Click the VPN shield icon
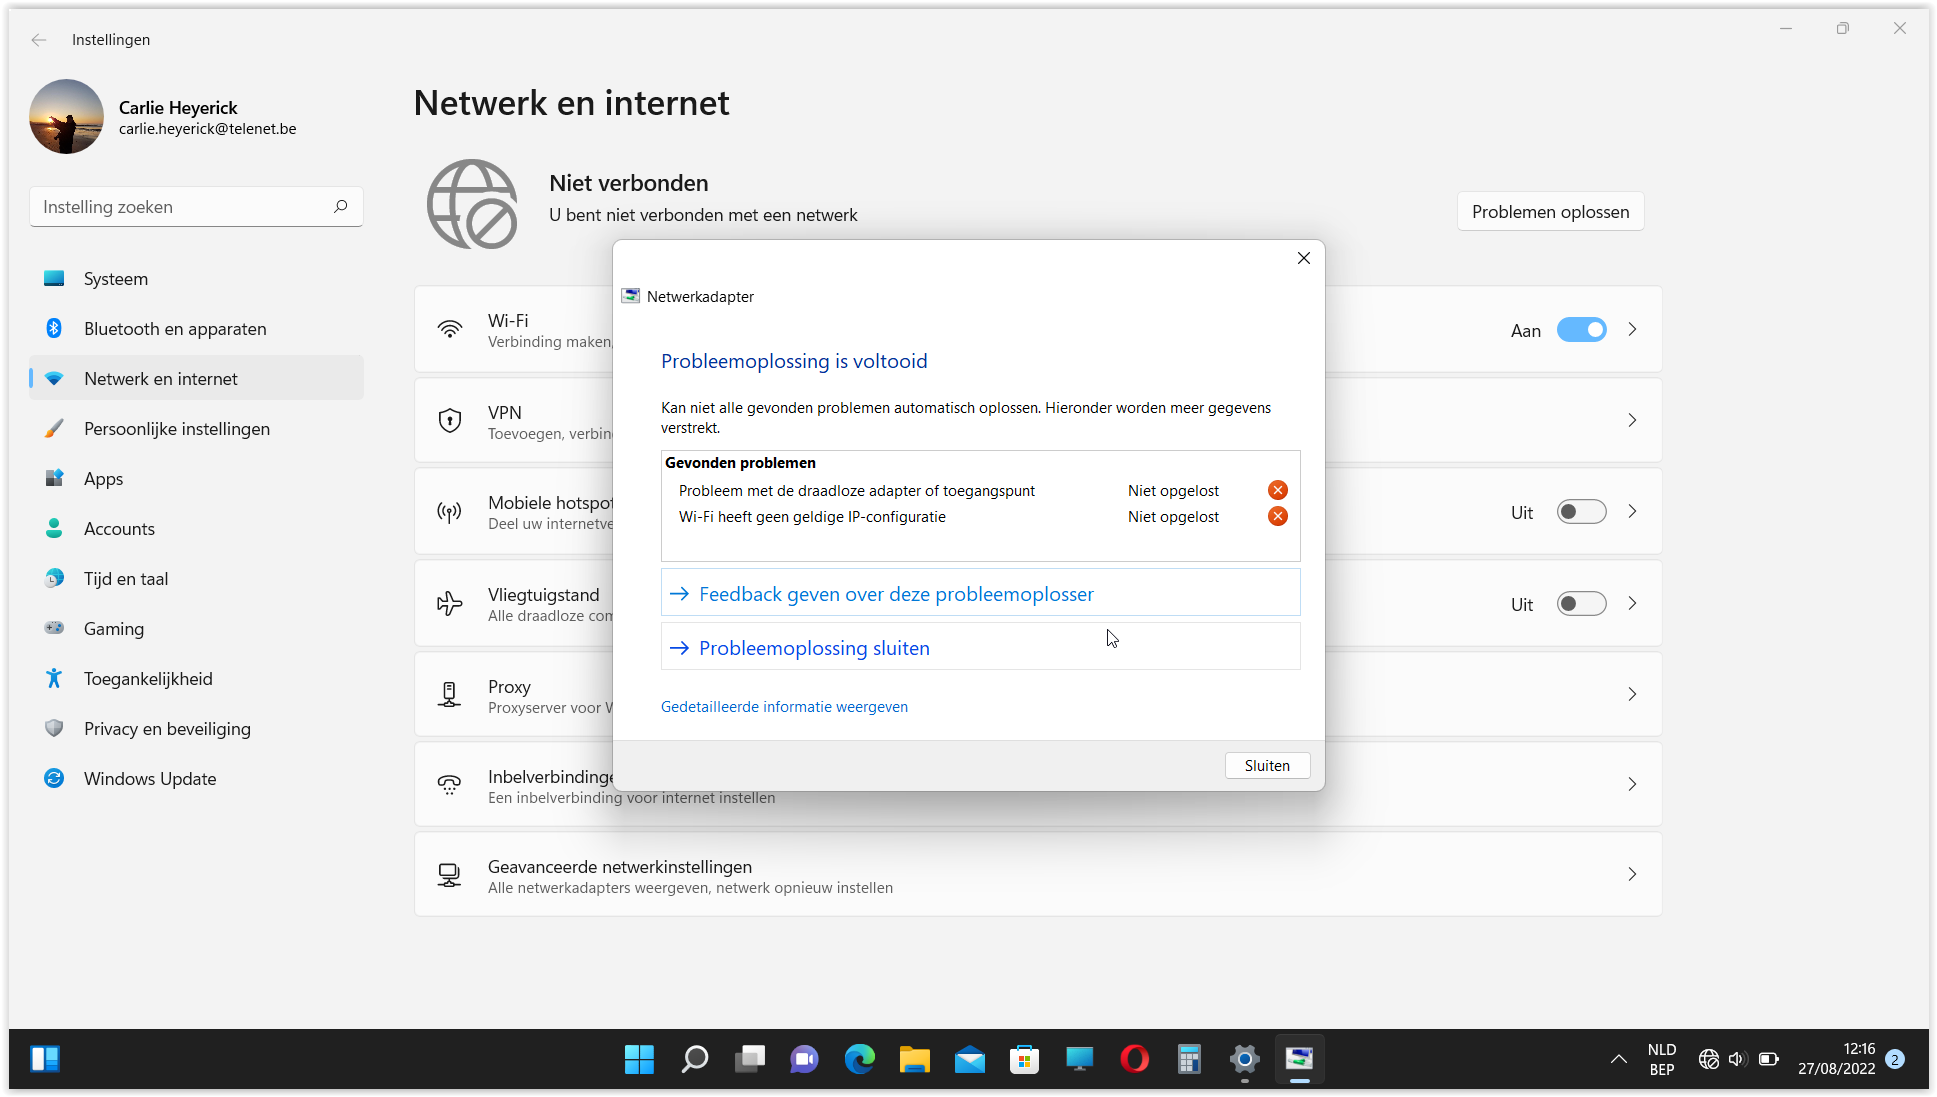The width and height of the screenshot is (1937, 1097). (449, 419)
